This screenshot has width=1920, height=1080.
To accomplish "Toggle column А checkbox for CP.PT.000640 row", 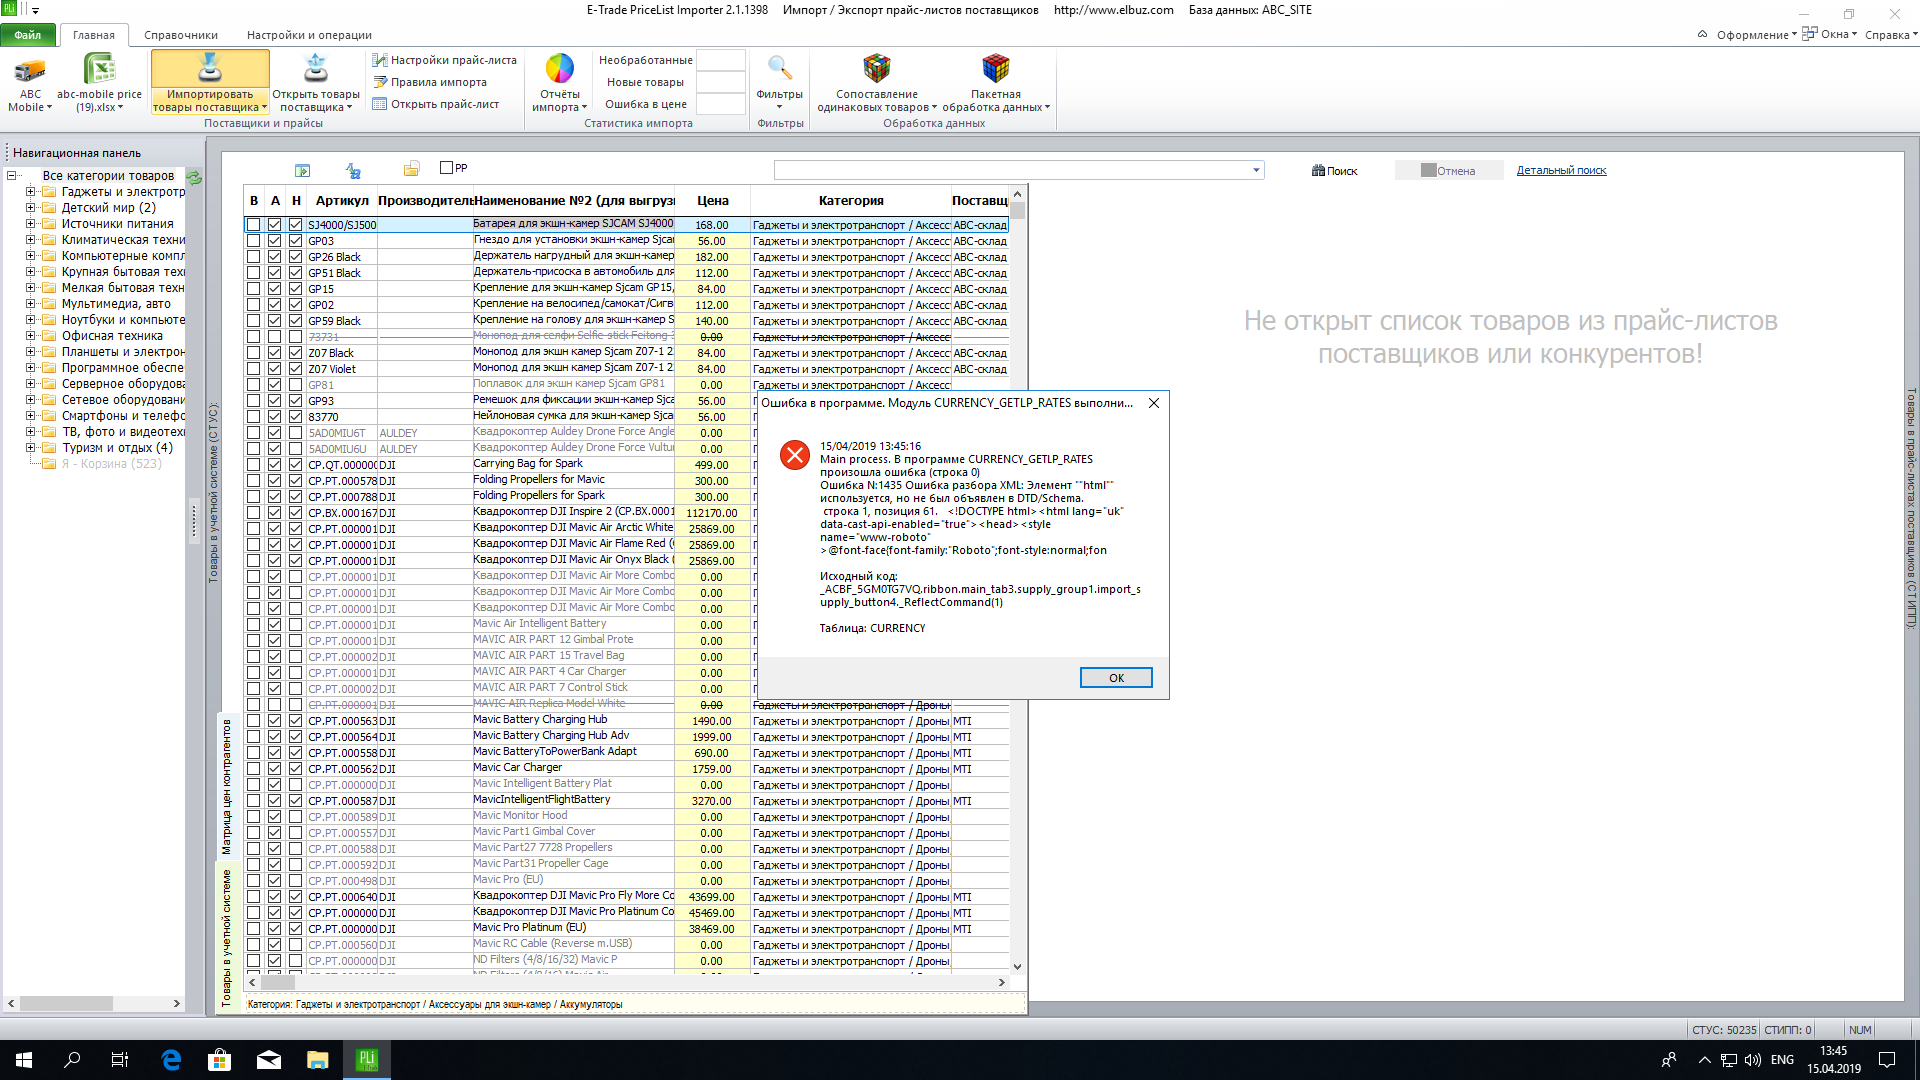I will [x=274, y=897].
